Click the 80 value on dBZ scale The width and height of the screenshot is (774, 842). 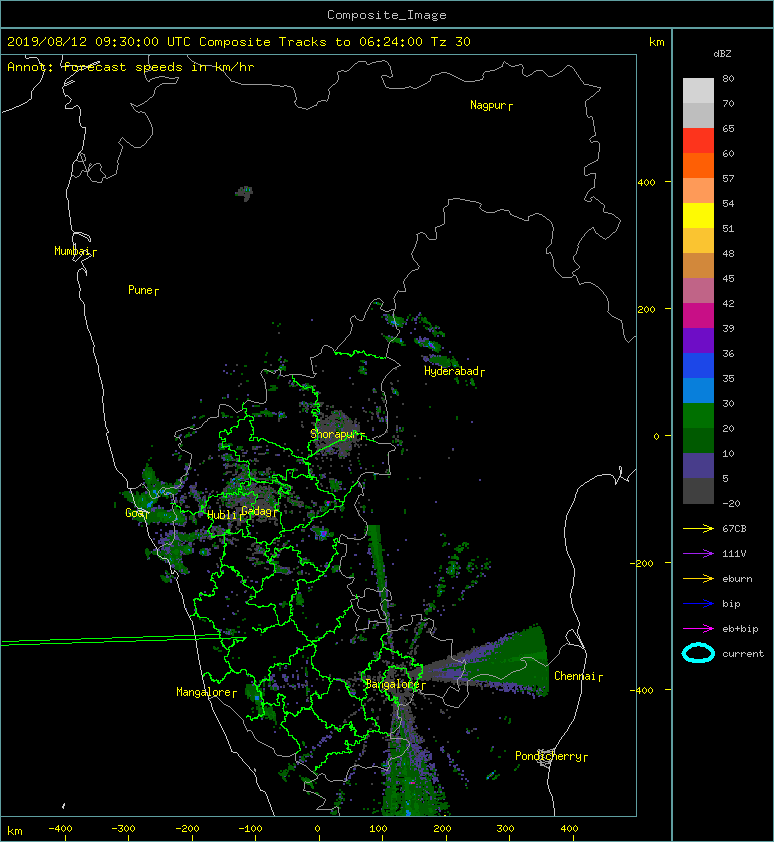coord(728,78)
